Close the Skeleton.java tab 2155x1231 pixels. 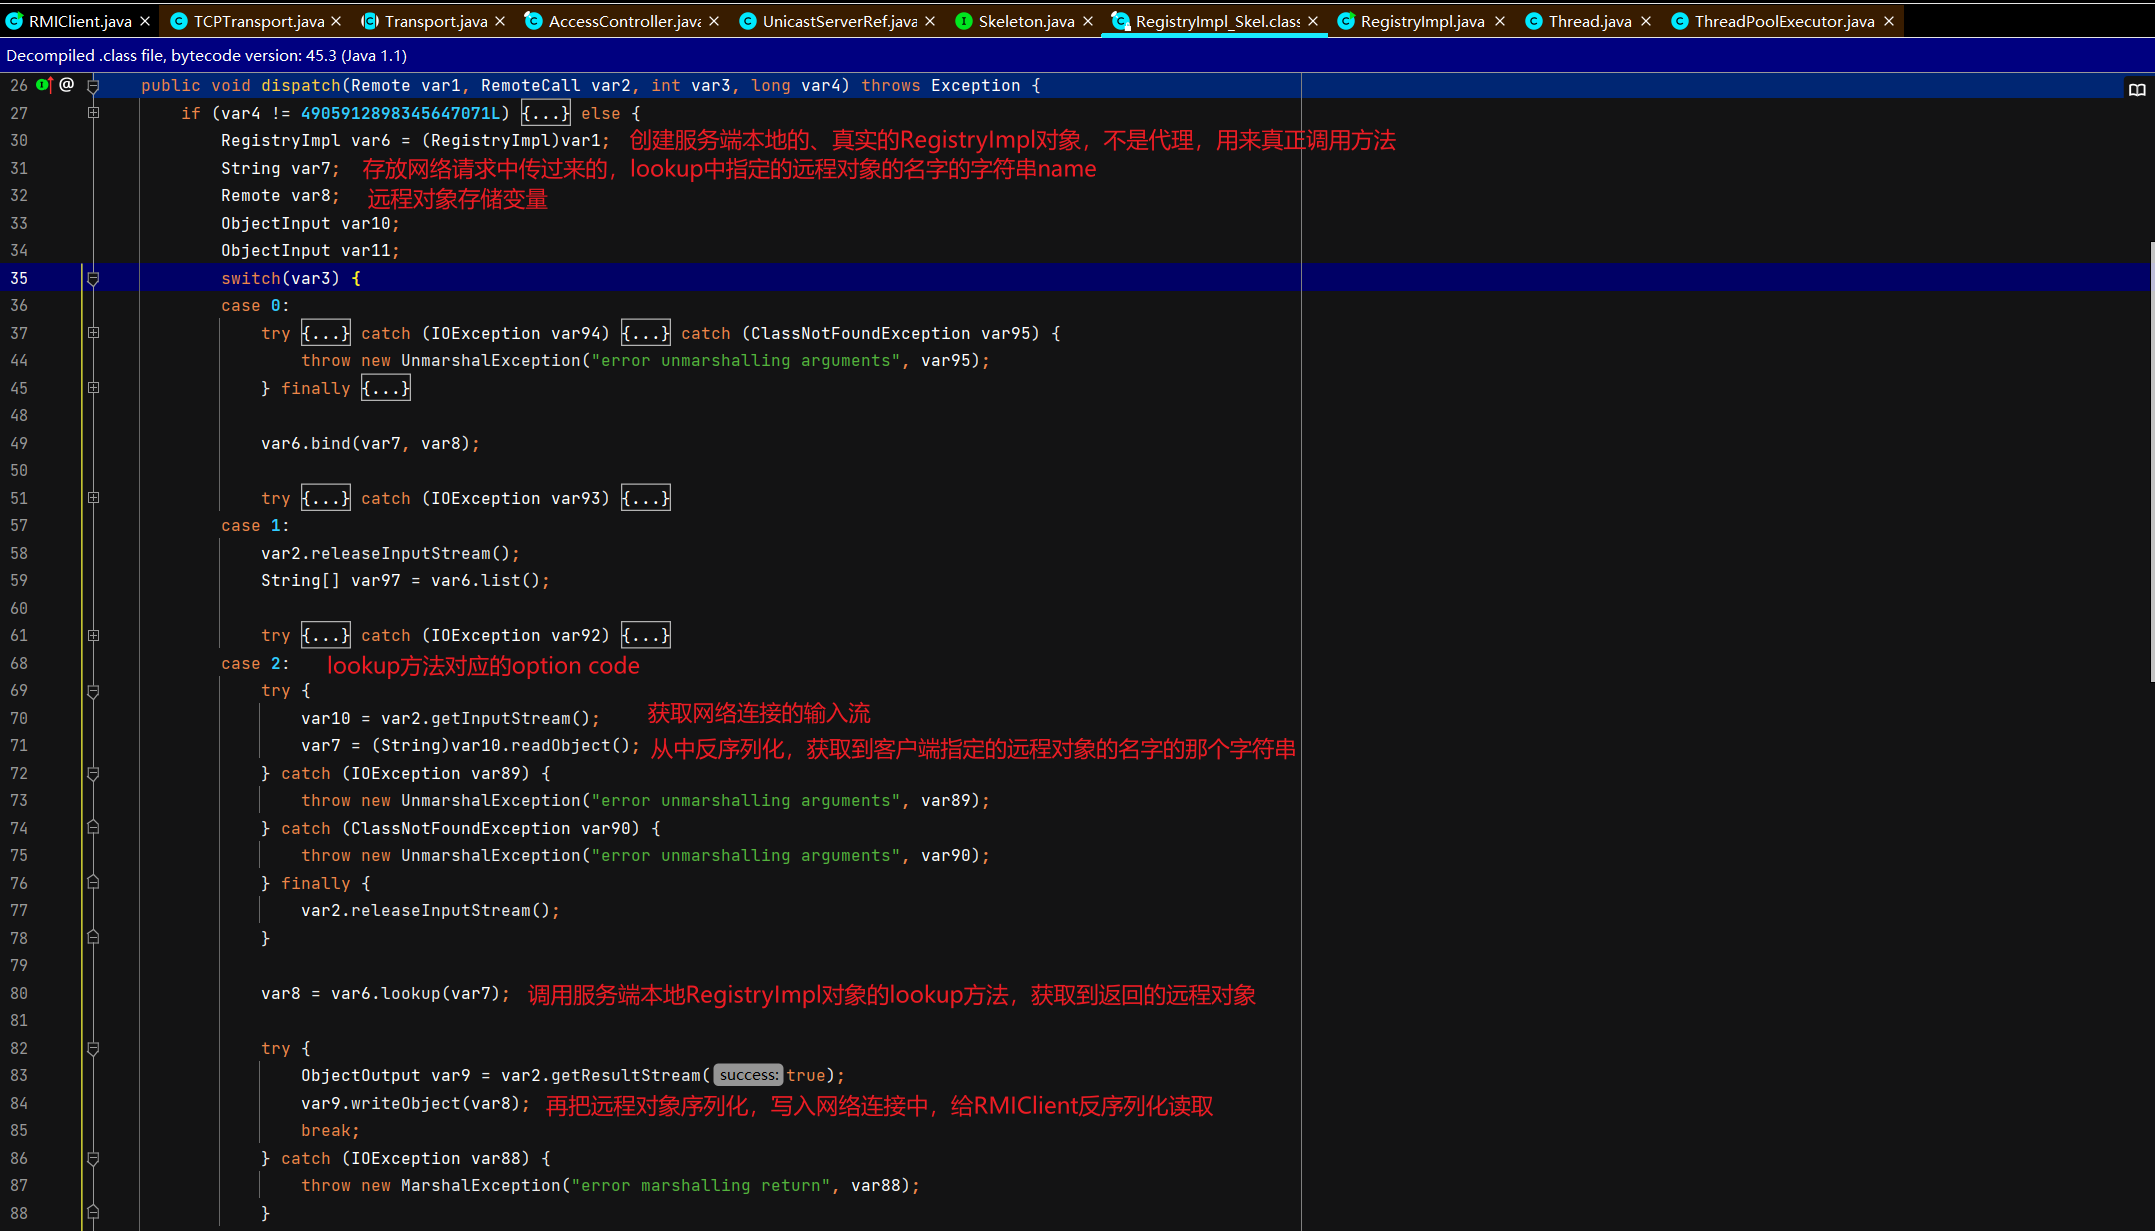(x=1088, y=21)
